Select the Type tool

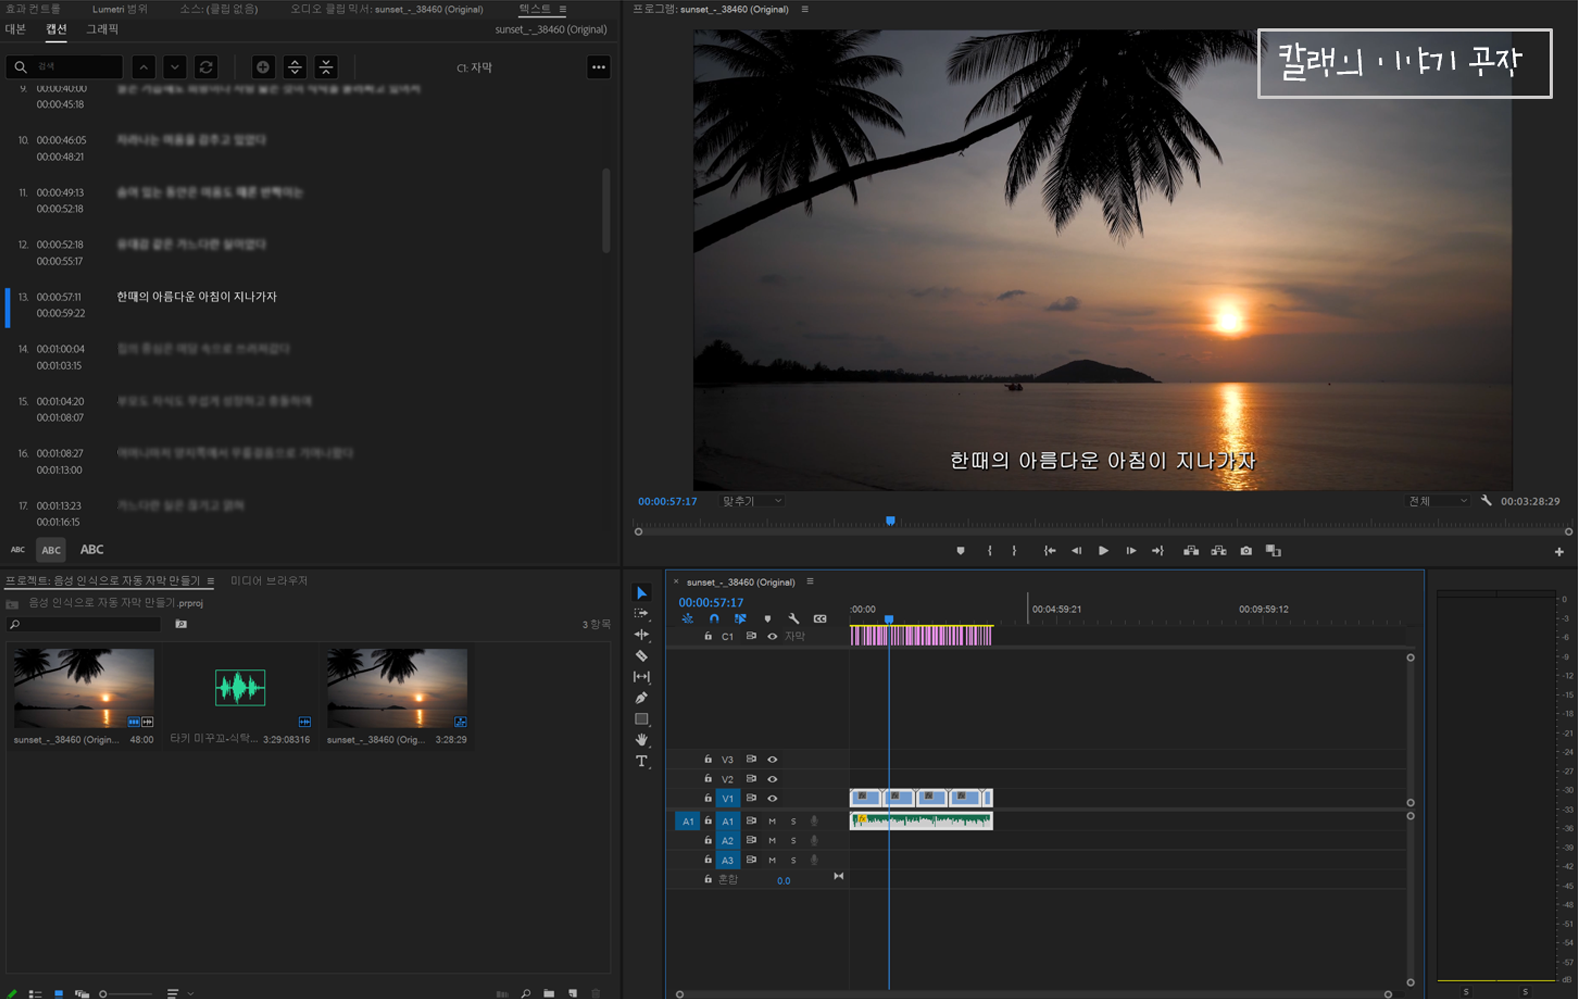(642, 762)
